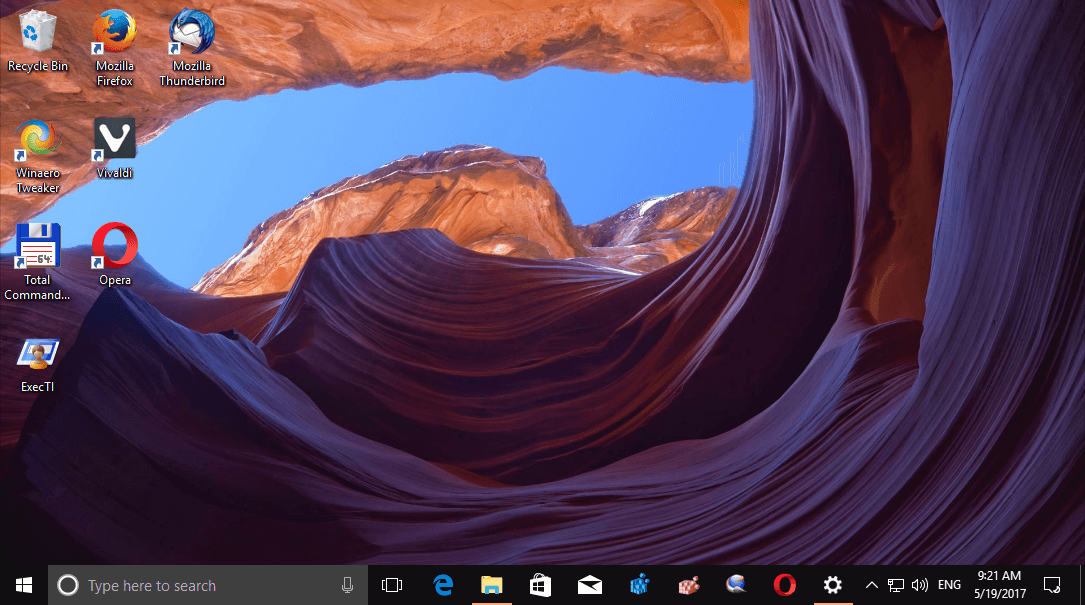This screenshot has height=605, width=1085.
Task: Open the volume slider from the tray
Action: pos(919,585)
